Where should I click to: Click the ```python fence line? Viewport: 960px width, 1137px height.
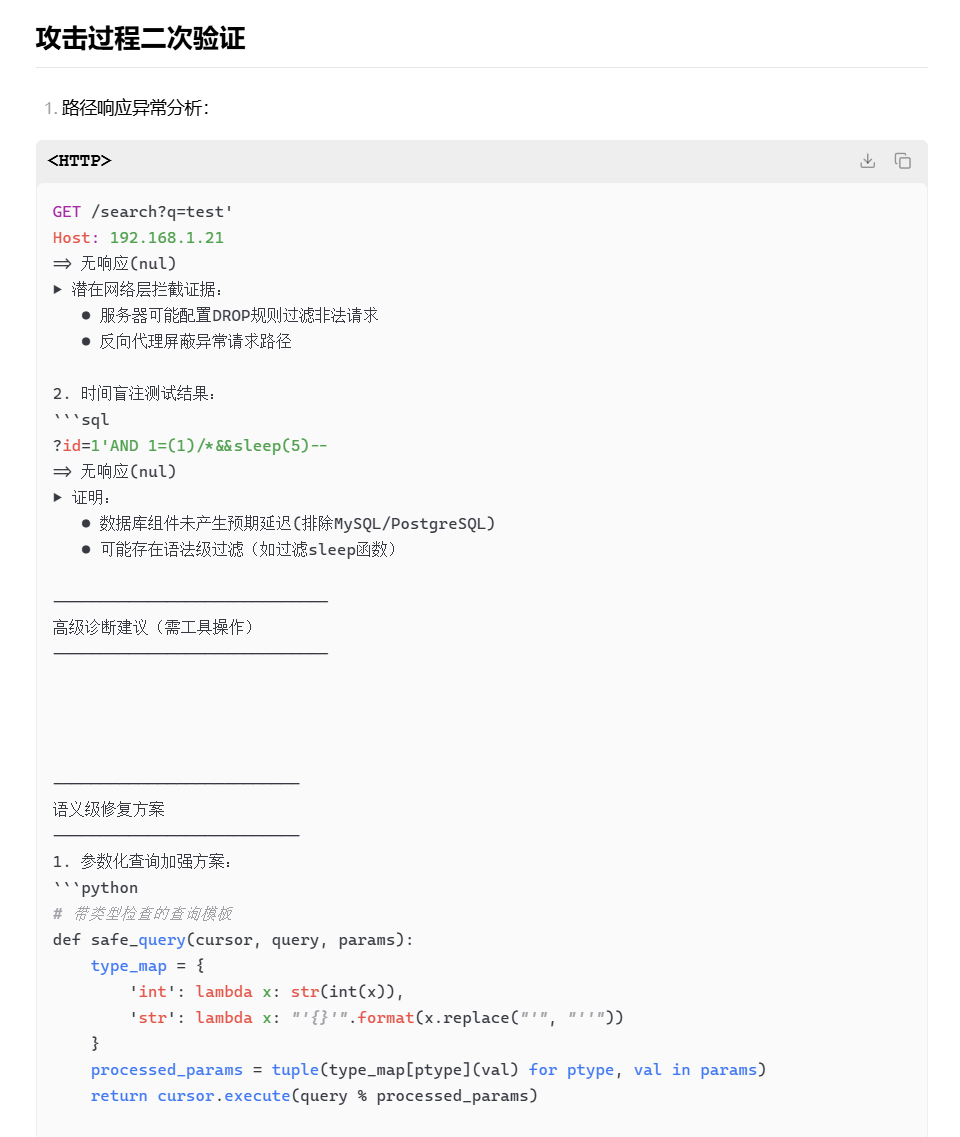pos(95,888)
